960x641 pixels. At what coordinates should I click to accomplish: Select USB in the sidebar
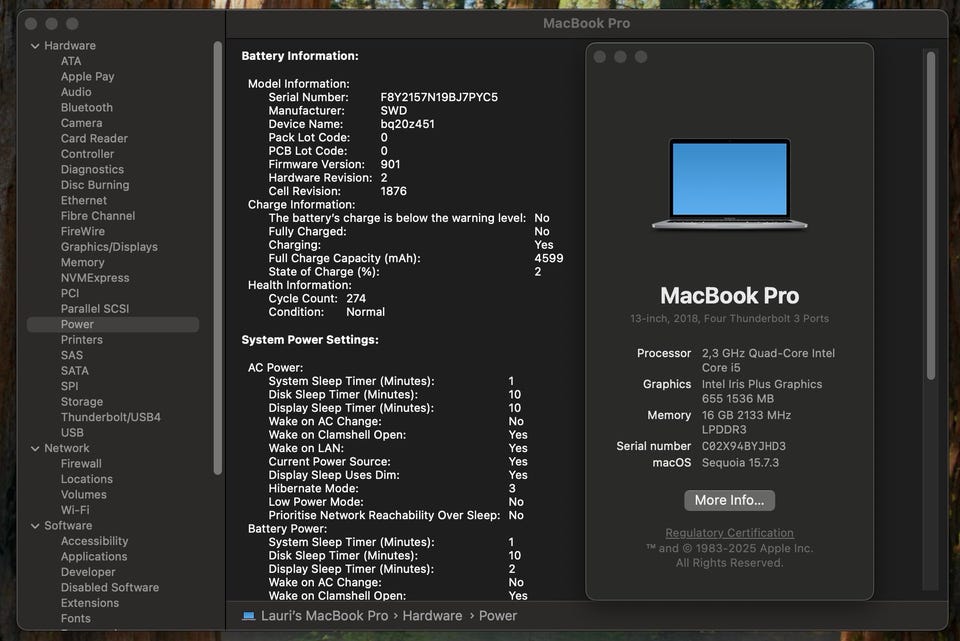coord(72,433)
